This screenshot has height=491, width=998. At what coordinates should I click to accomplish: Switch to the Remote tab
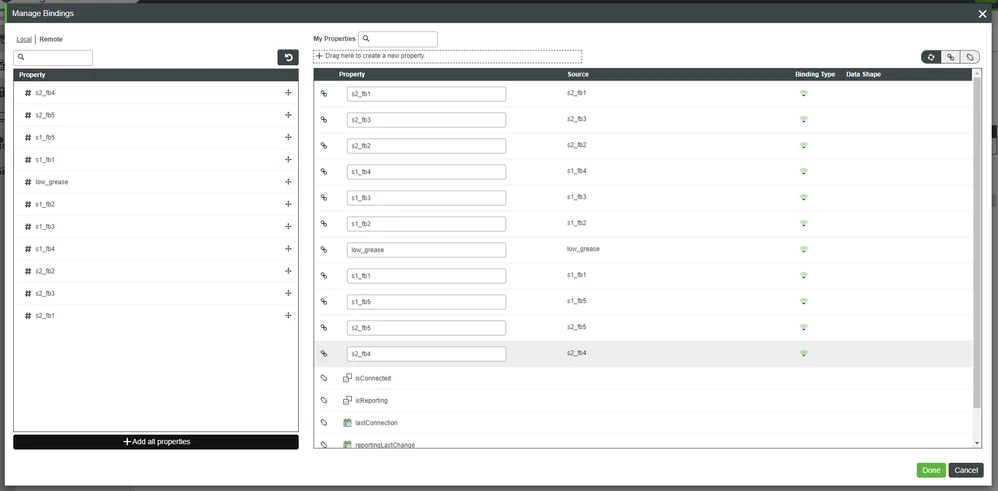coord(51,39)
